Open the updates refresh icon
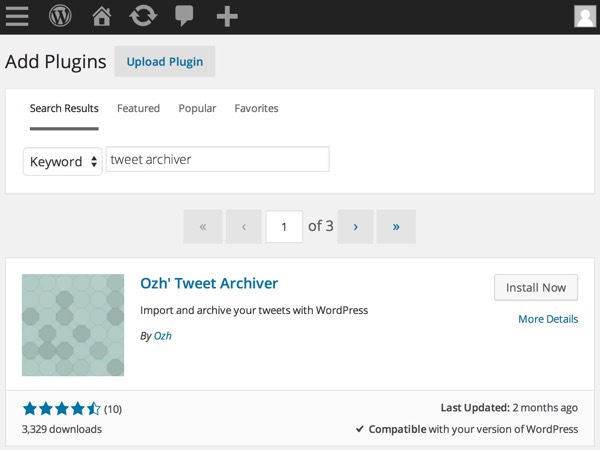 pos(143,16)
